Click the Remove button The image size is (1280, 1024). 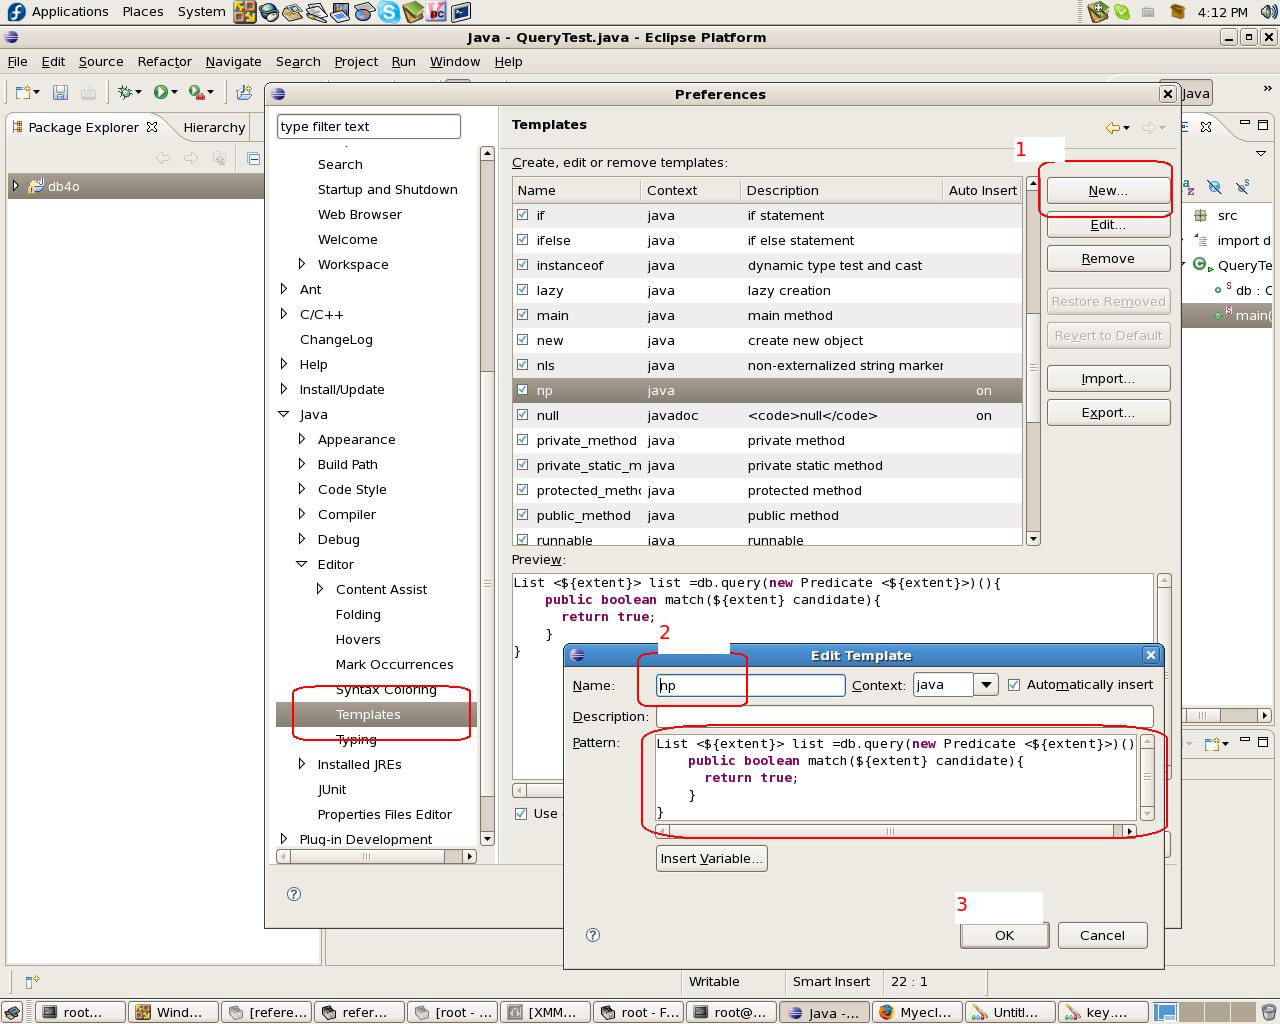1108,258
